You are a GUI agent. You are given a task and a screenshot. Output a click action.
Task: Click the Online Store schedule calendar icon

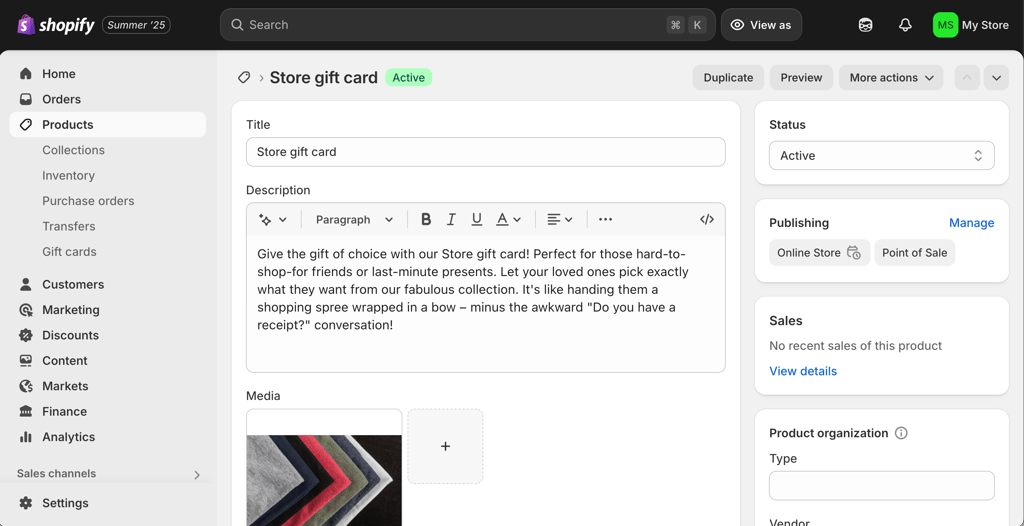[854, 253]
